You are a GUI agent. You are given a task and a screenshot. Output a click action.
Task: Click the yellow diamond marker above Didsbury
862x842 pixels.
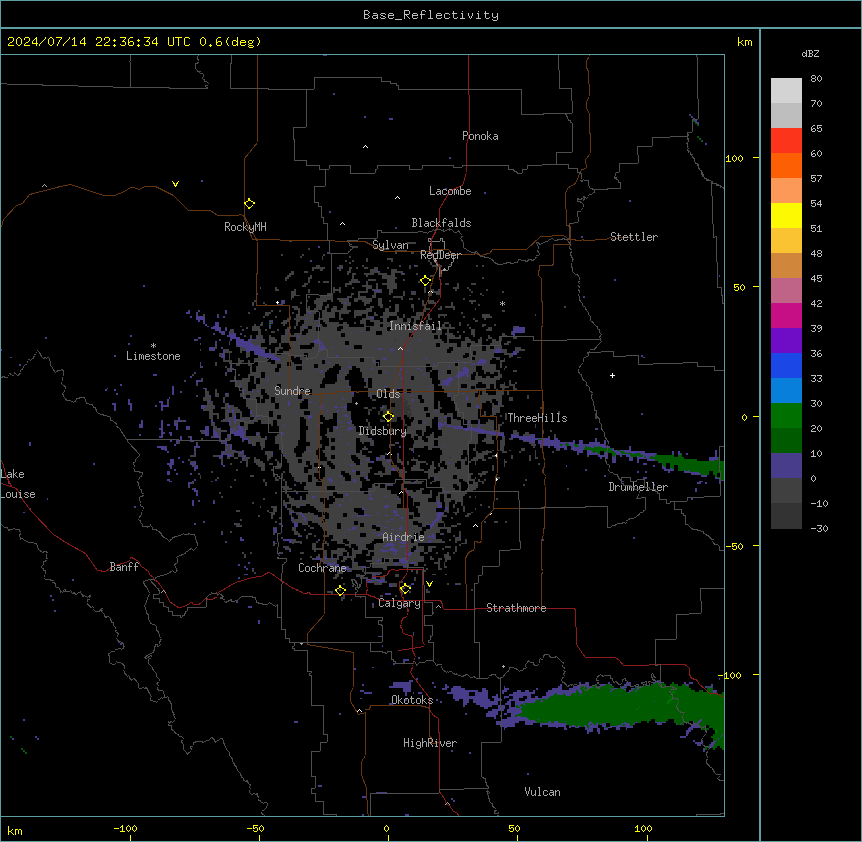[388, 416]
